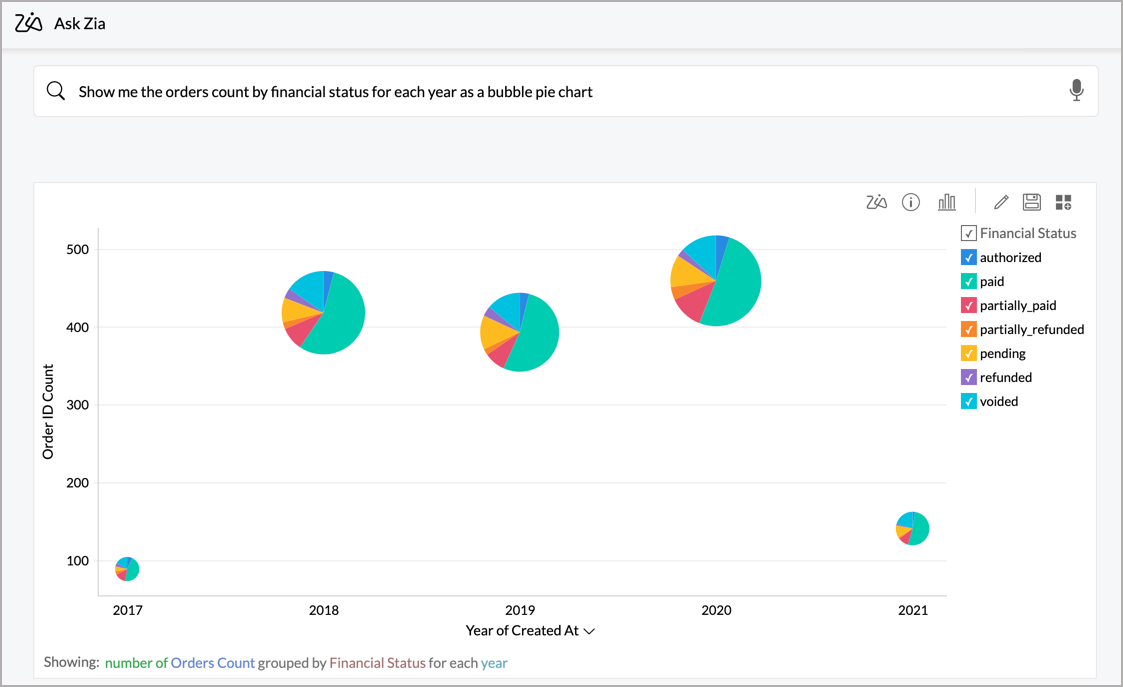Uncheck the authorized legend checkbox
The image size is (1123, 687).
968,258
